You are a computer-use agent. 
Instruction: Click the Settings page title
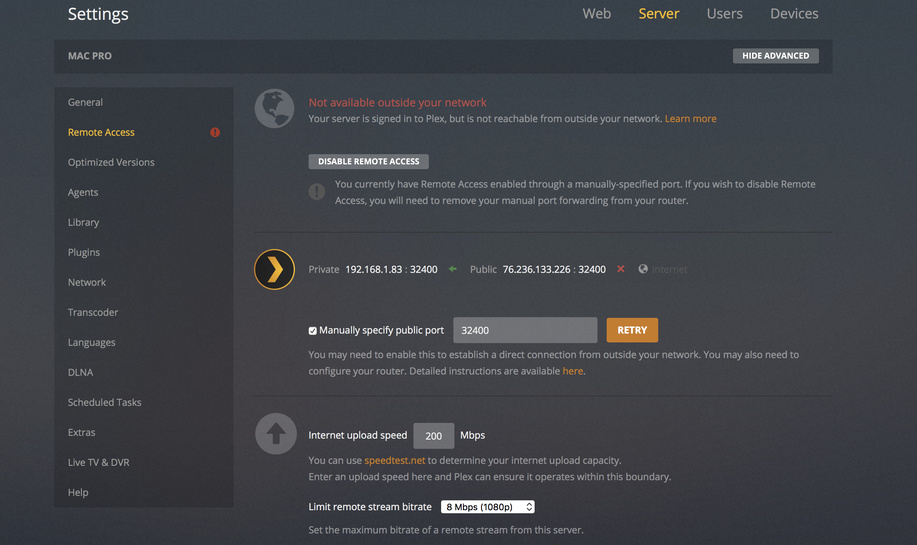pyautogui.click(x=98, y=14)
